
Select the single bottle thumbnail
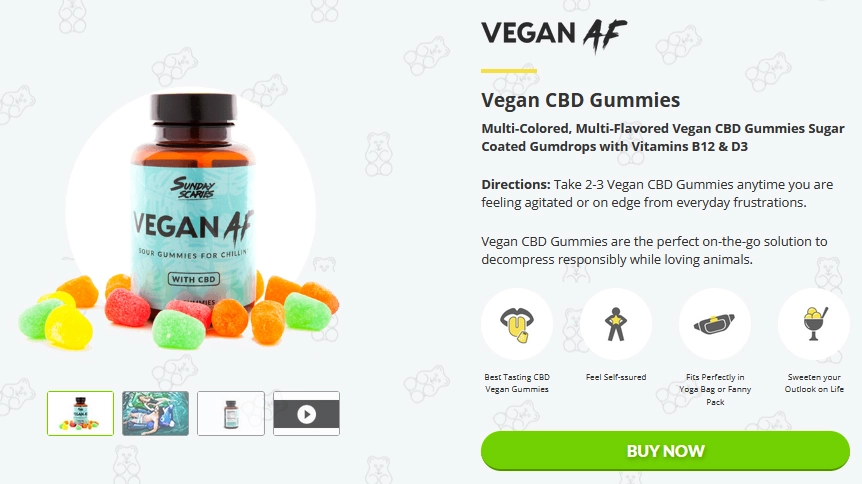(x=231, y=414)
